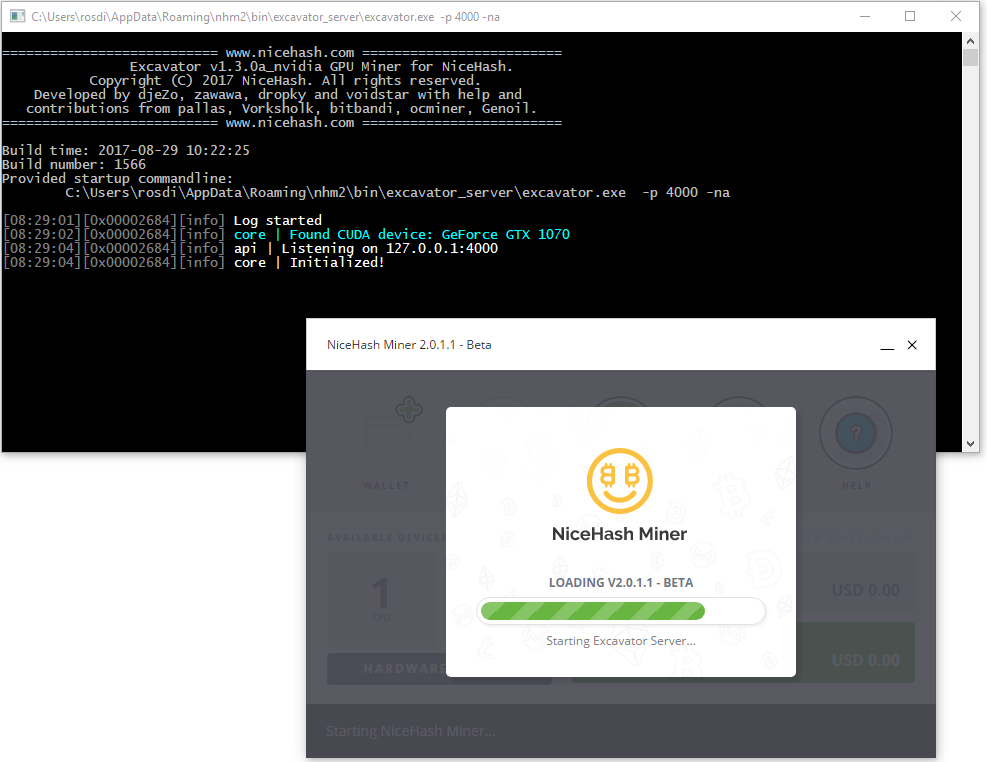Click the NiceHash smiley logo
987x762 pixels.
coord(620,481)
